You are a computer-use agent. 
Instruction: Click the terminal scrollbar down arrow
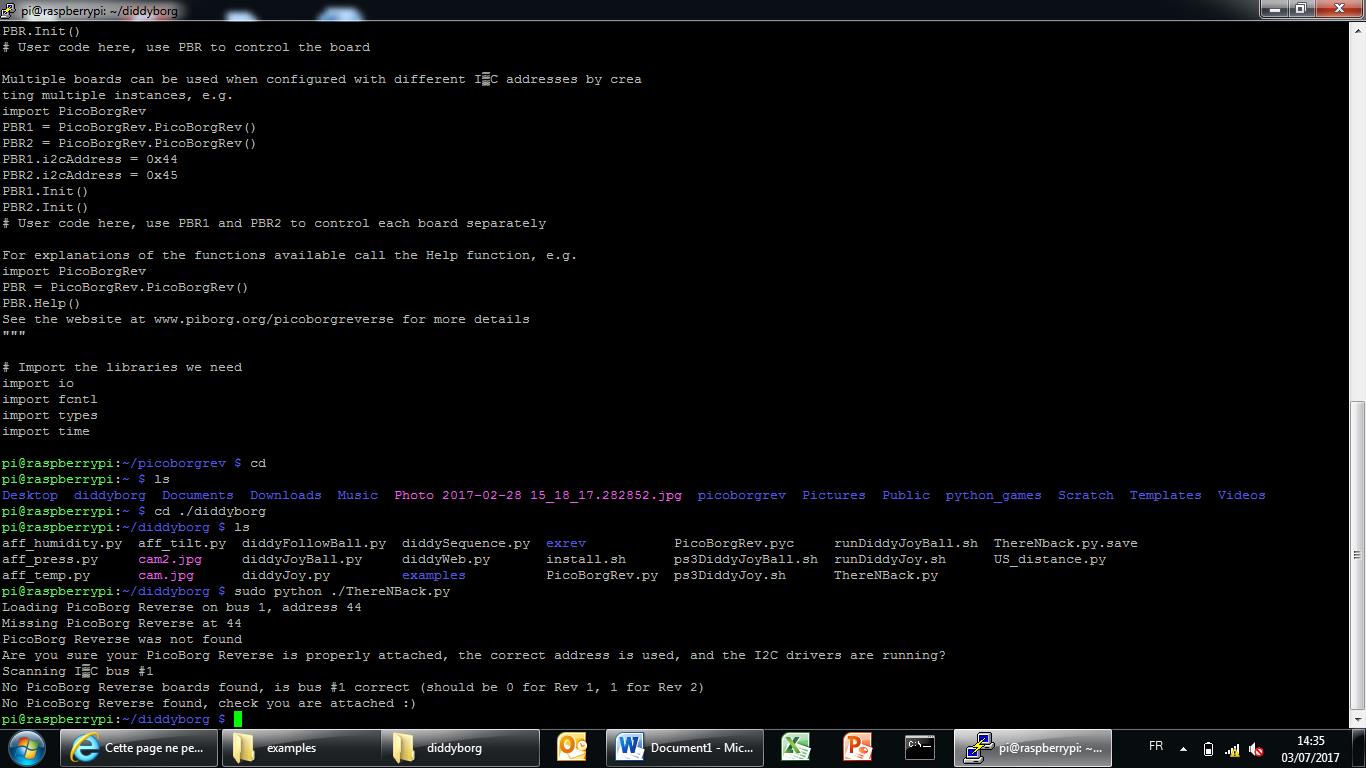1357,720
